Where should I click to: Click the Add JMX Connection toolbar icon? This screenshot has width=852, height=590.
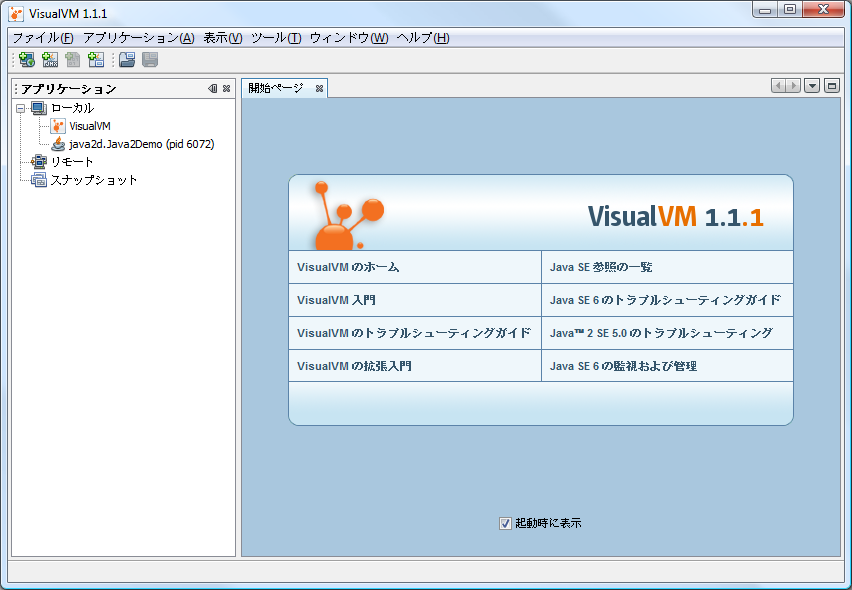(49, 60)
